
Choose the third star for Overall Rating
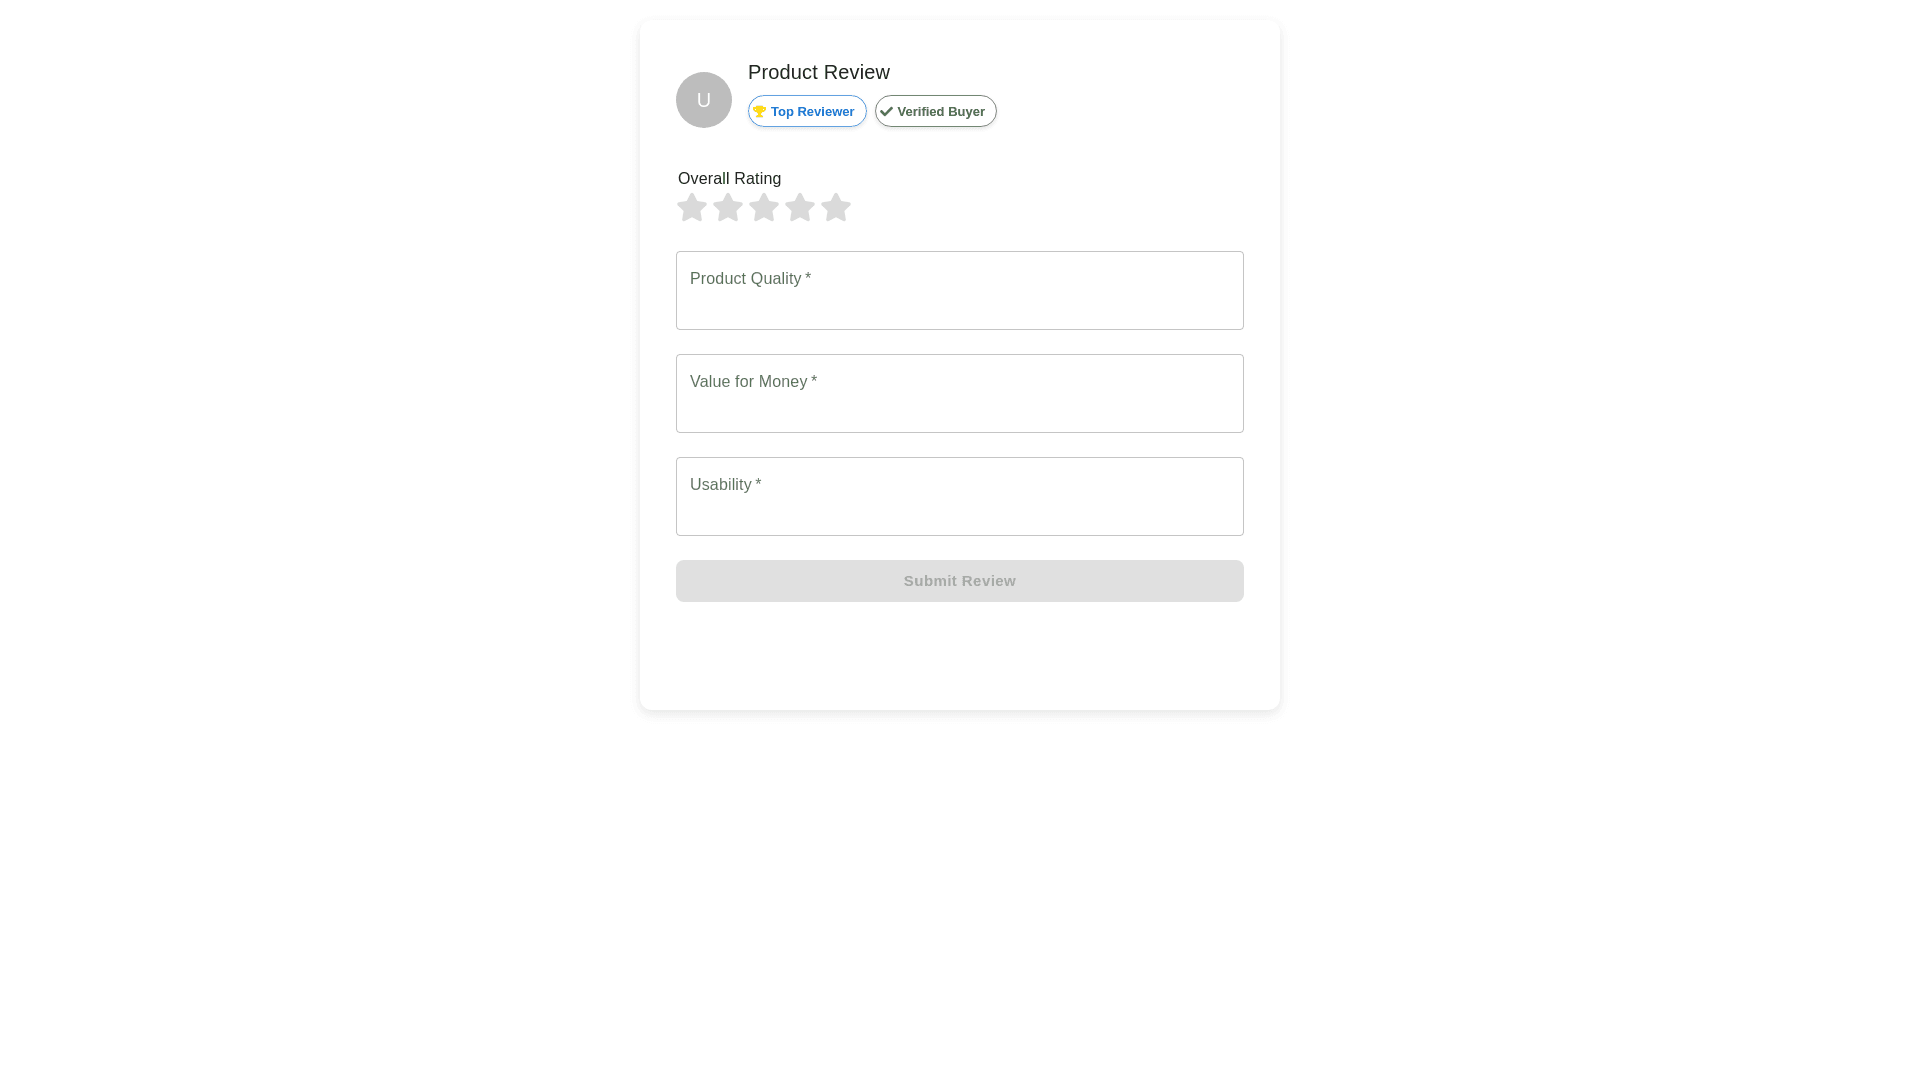pos(764,208)
